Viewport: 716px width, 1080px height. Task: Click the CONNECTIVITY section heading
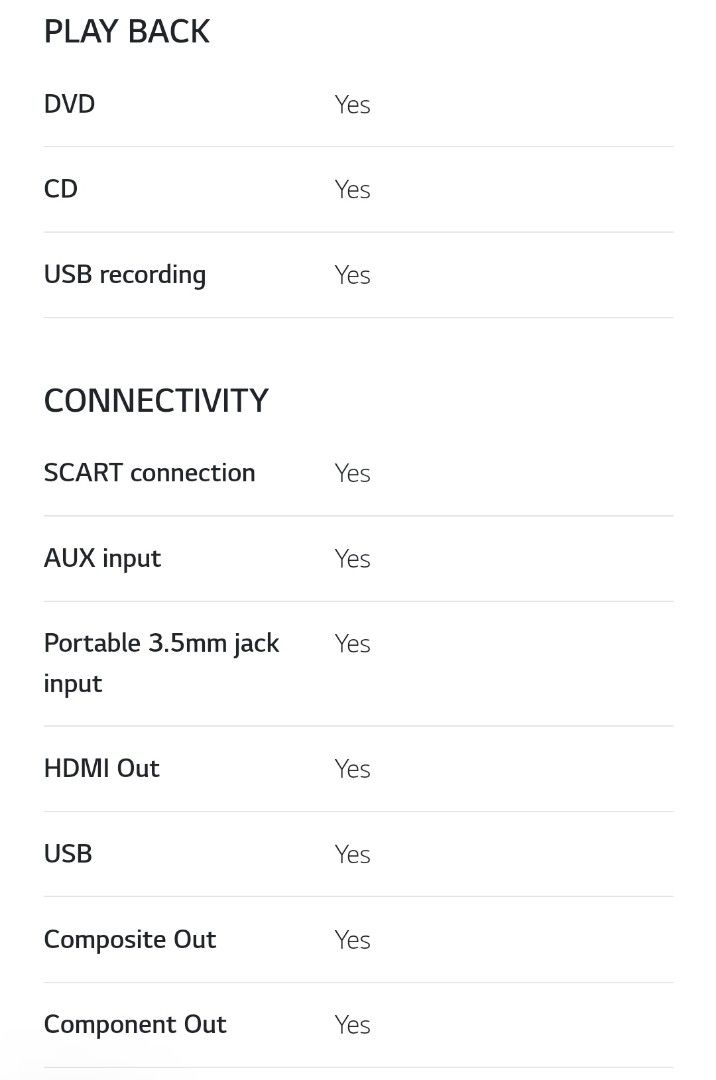click(x=156, y=401)
